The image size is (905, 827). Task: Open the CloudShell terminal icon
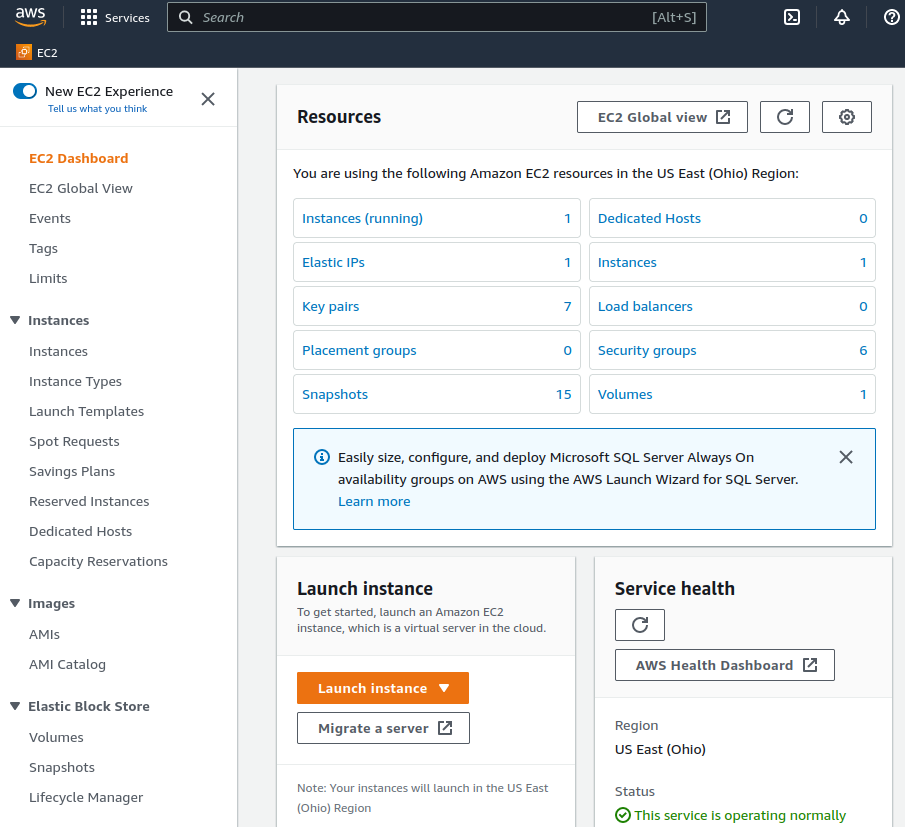[x=791, y=17]
